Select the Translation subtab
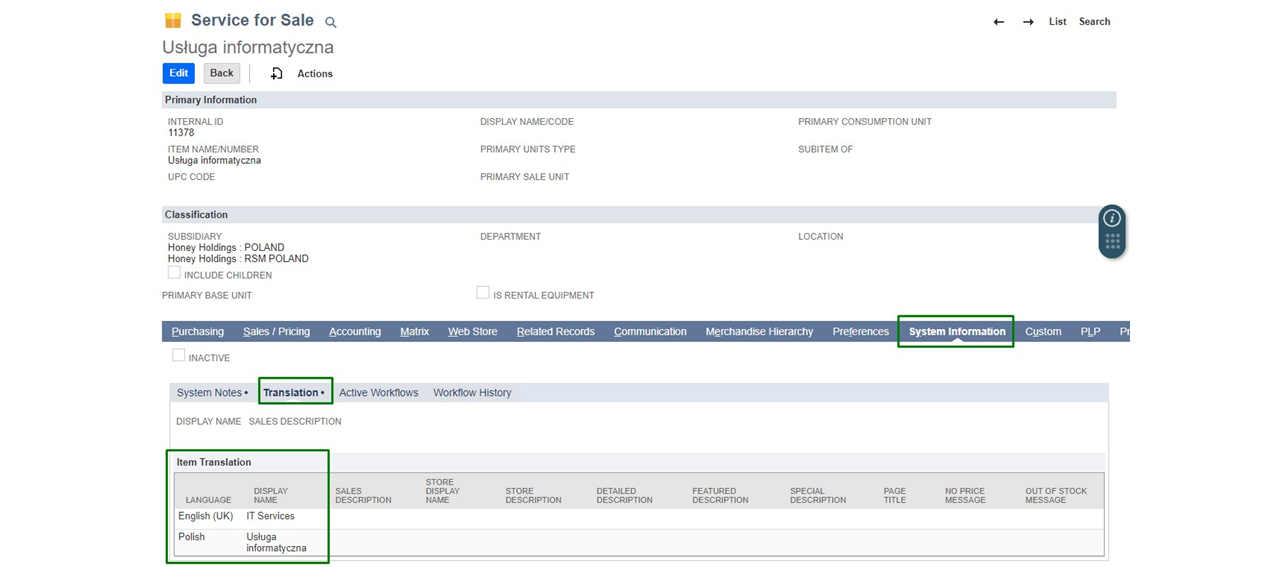The height and width of the screenshot is (567, 1280). (294, 393)
